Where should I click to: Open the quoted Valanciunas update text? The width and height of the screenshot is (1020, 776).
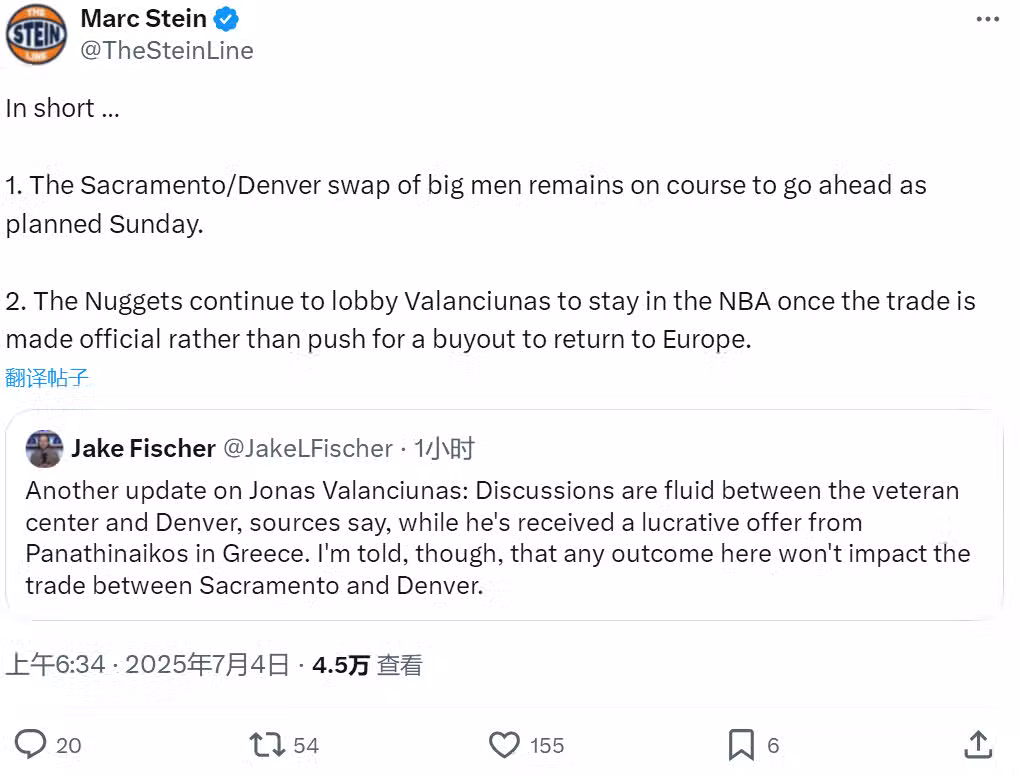pyautogui.click(x=497, y=537)
